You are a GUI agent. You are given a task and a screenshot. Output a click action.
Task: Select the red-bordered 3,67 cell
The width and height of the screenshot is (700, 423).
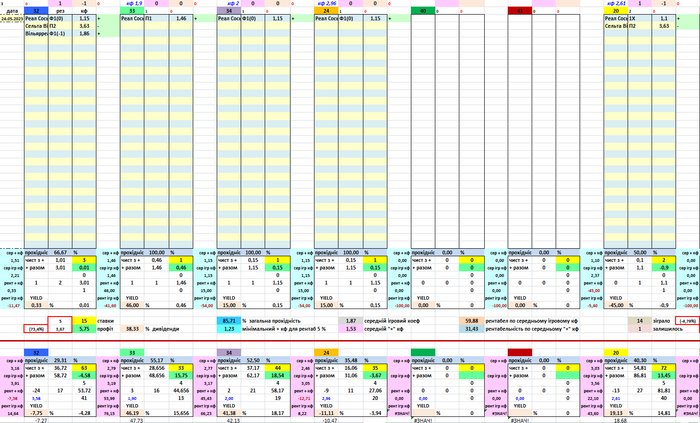point(60,329)
